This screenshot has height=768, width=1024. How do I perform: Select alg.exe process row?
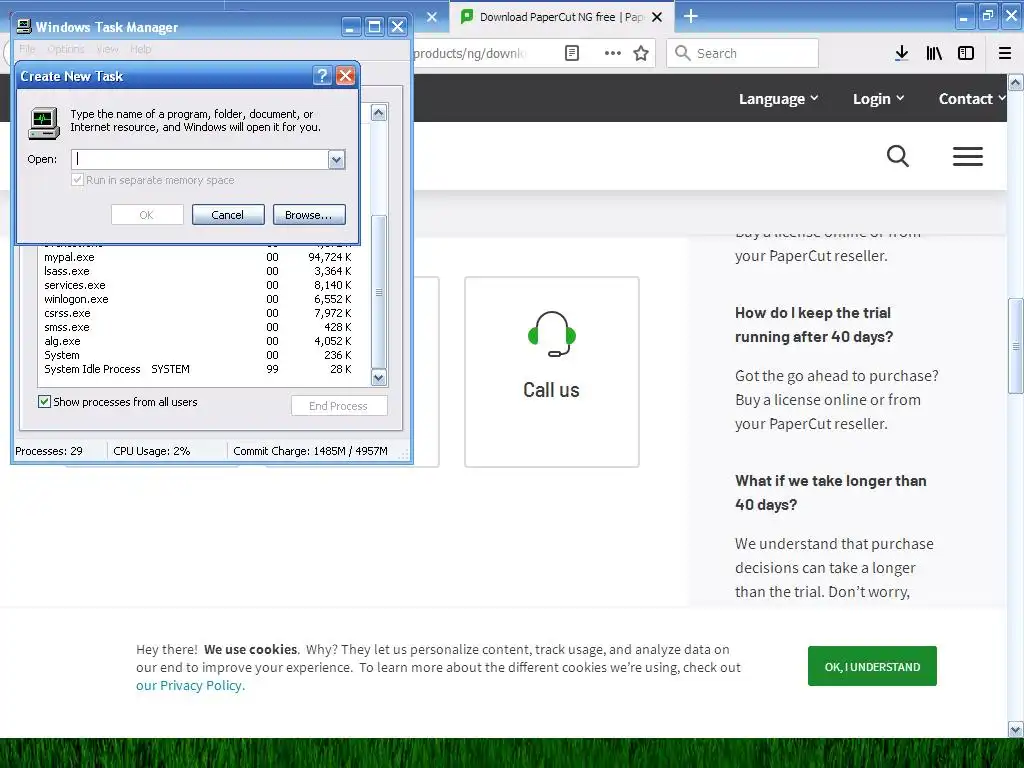pos(198,341)
